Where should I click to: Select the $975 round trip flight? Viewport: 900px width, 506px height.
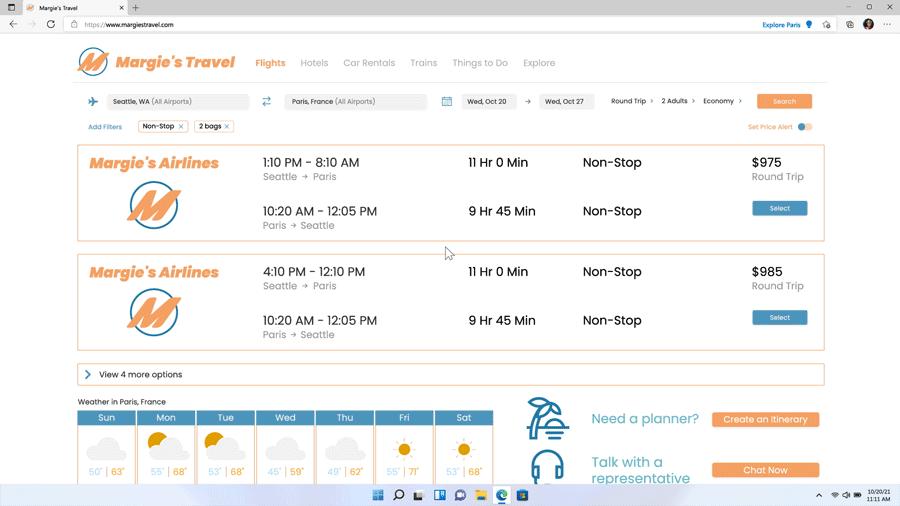click(x=779, y=208)
